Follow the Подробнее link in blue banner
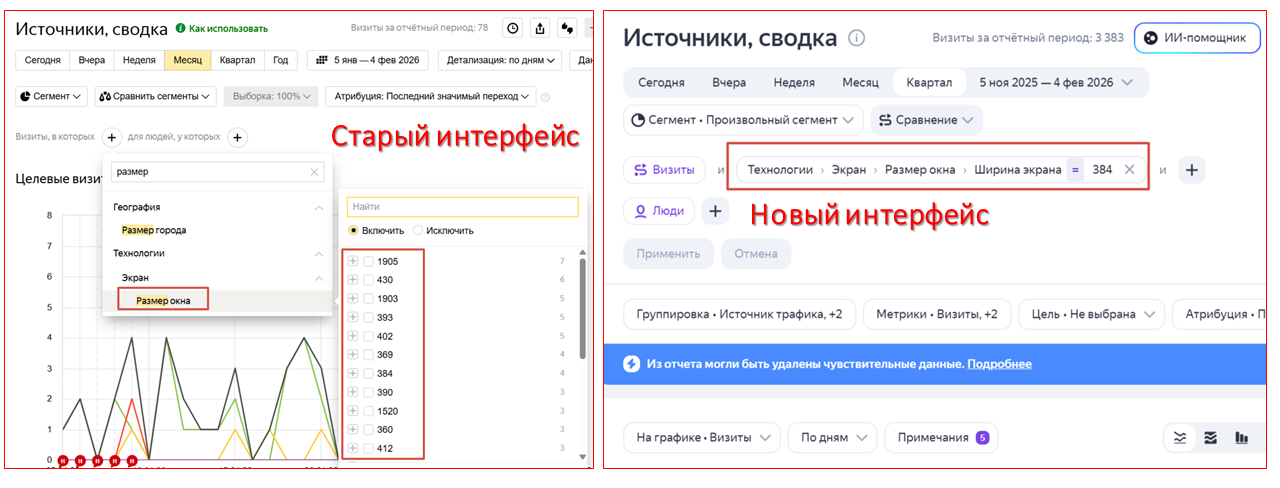The height and width of the screenshot is (488, 1280). click(999, 364)
